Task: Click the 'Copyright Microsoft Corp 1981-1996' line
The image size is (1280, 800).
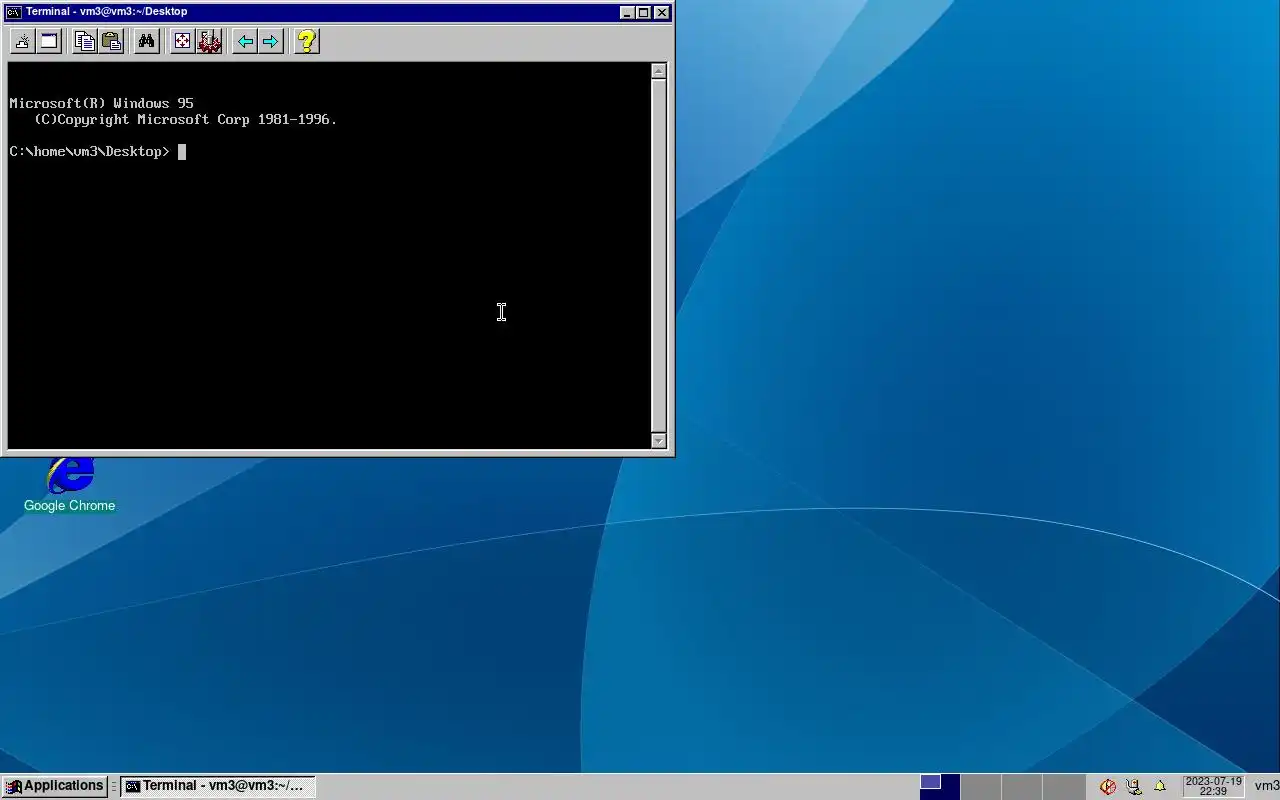Action: click(186, 119)
